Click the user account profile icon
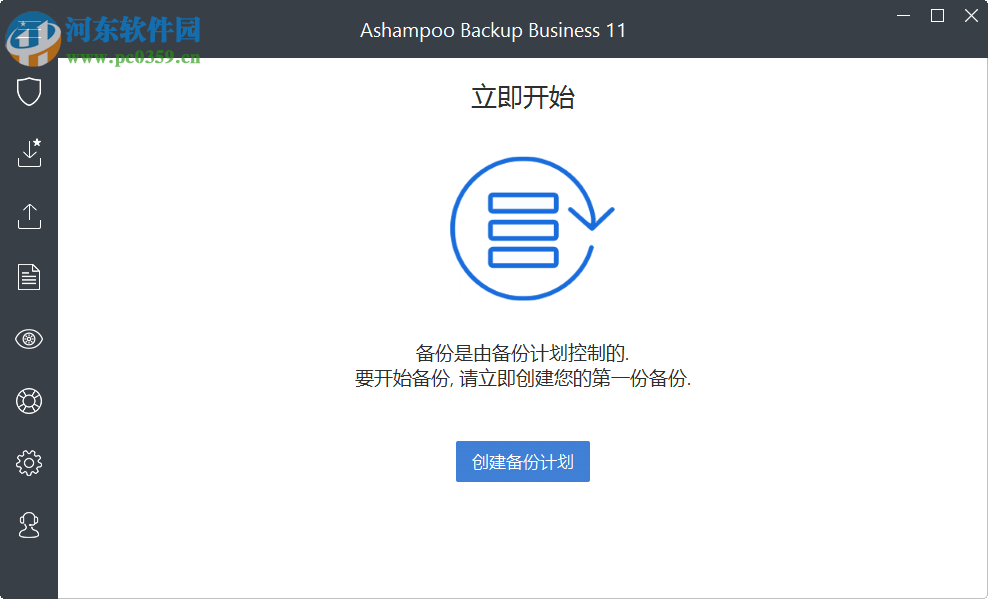This screenshot has width=988, height=599. tap(29, 524)
